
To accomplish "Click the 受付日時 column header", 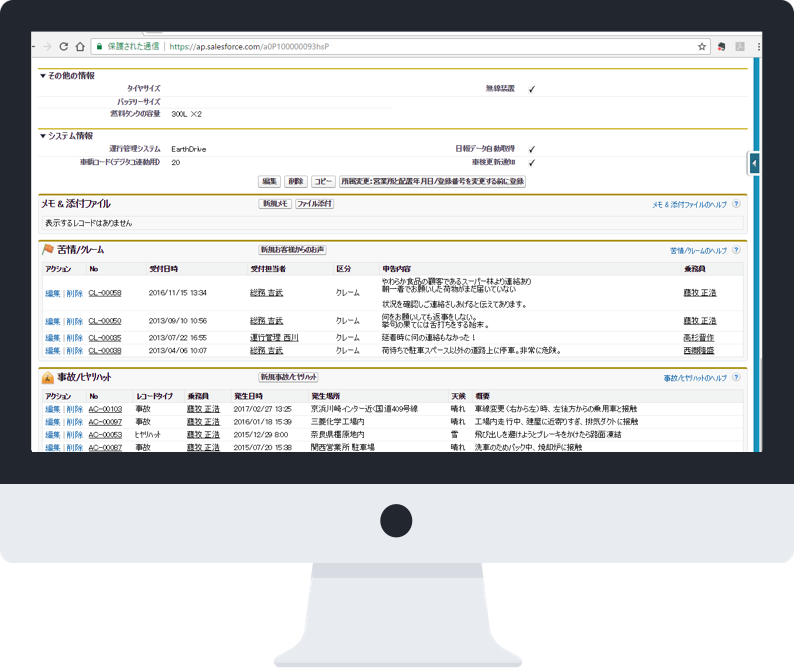I will pyautogui.click(x=164, y=269).
